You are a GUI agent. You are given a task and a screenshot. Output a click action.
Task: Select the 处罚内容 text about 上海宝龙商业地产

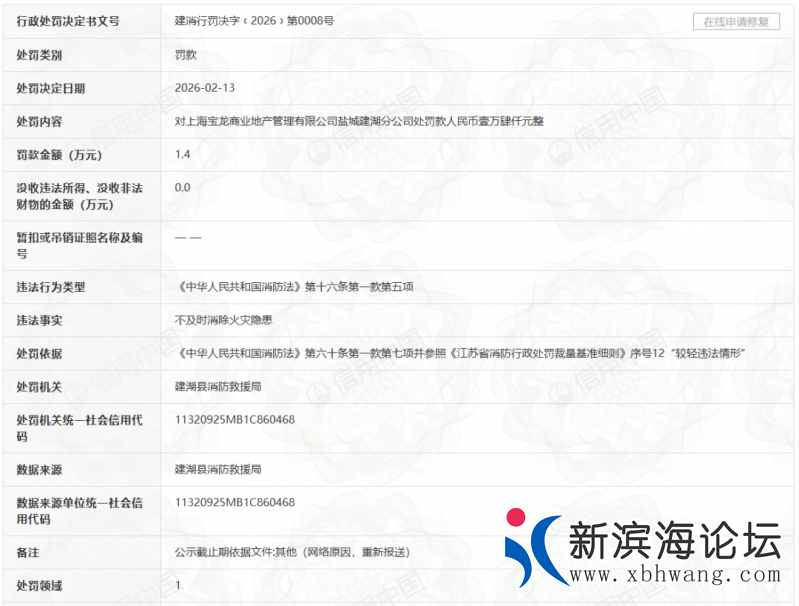359,121
